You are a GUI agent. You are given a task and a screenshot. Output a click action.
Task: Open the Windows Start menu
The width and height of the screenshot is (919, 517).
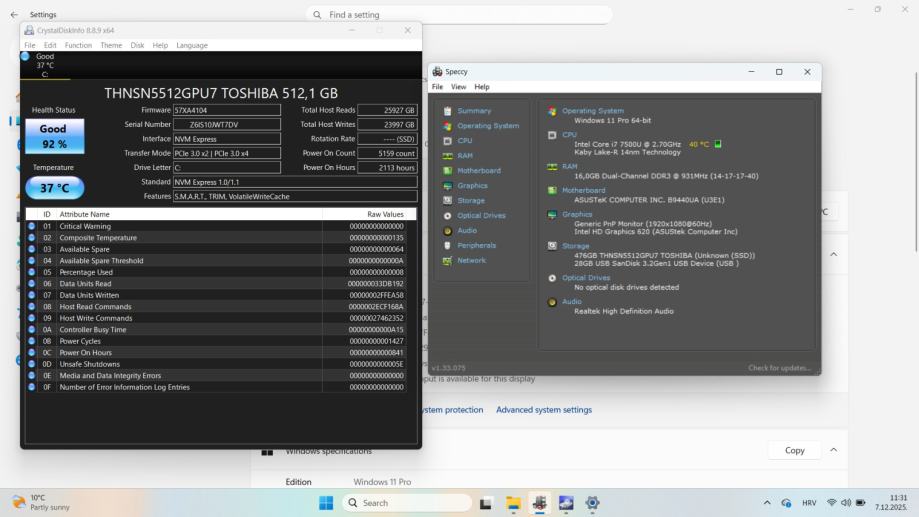[326, 503]
